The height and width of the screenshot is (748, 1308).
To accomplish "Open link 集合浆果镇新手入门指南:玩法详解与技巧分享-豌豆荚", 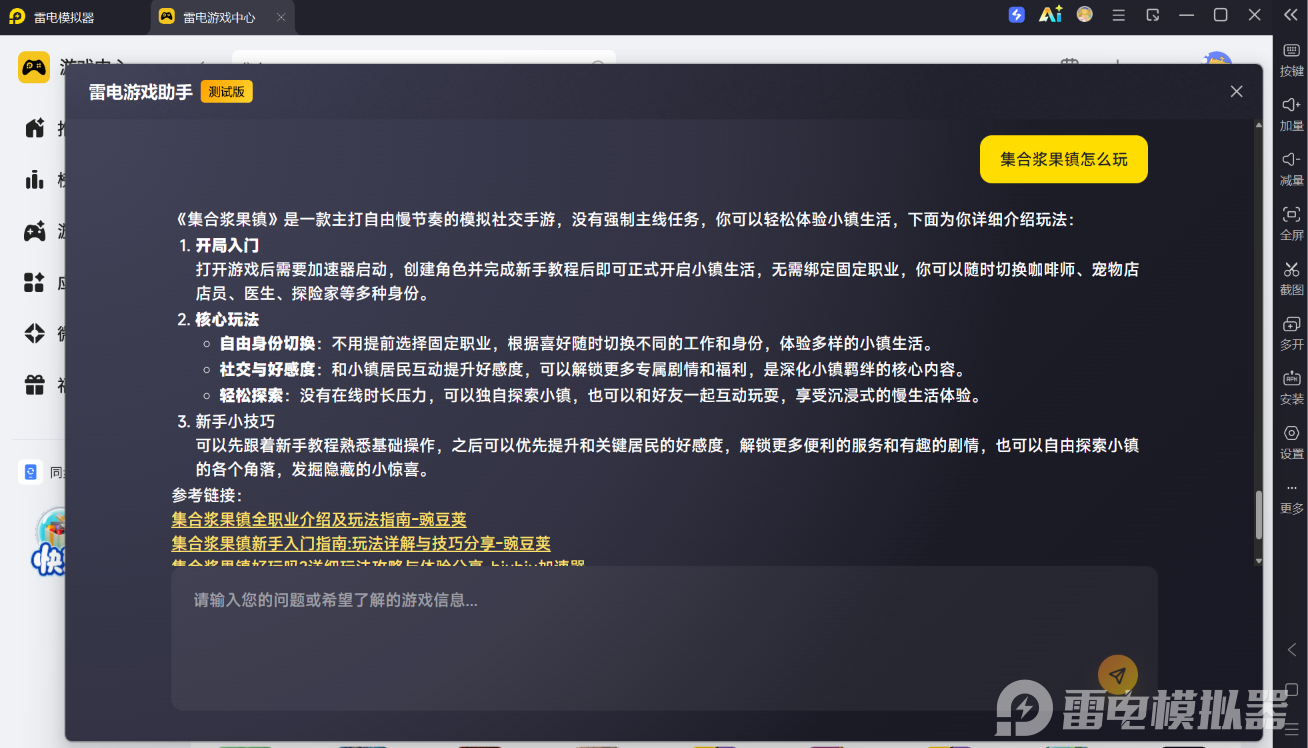I will [x=361, y=543].
